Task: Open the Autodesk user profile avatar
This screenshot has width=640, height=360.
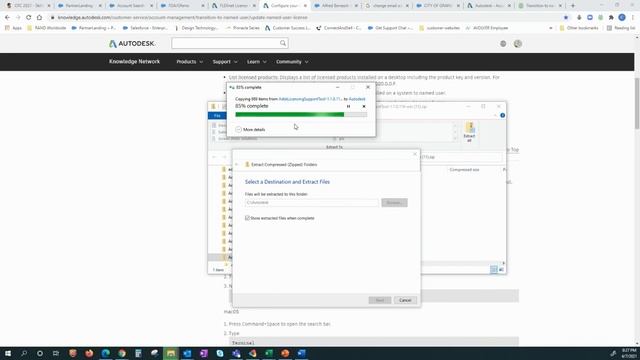Action: [518, 44]
